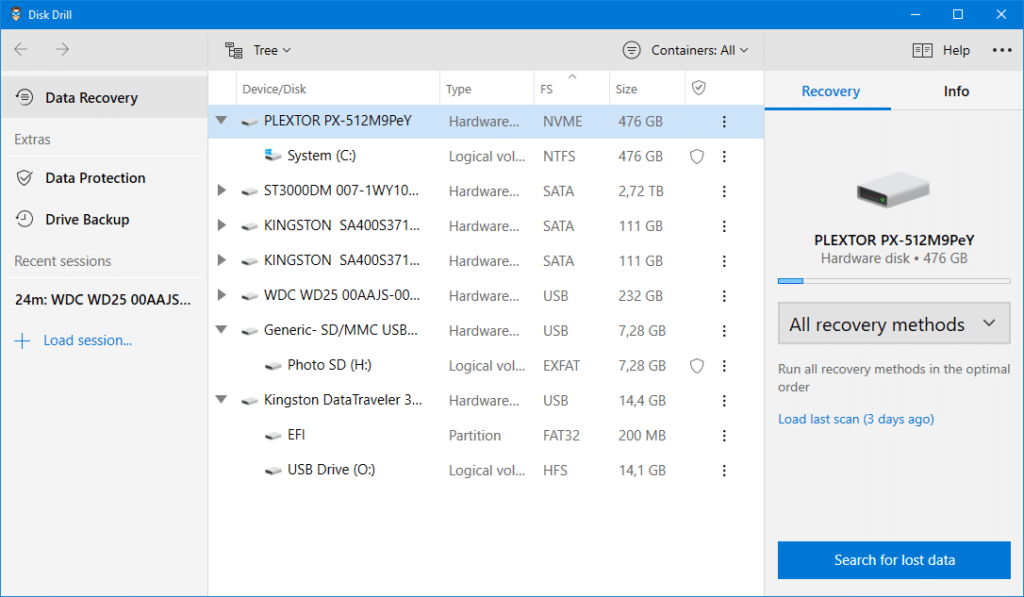Screen dimensions: 1024x597
Task: Click the Tree view icon in the toolbar
Action: click(x=235, y=49)
